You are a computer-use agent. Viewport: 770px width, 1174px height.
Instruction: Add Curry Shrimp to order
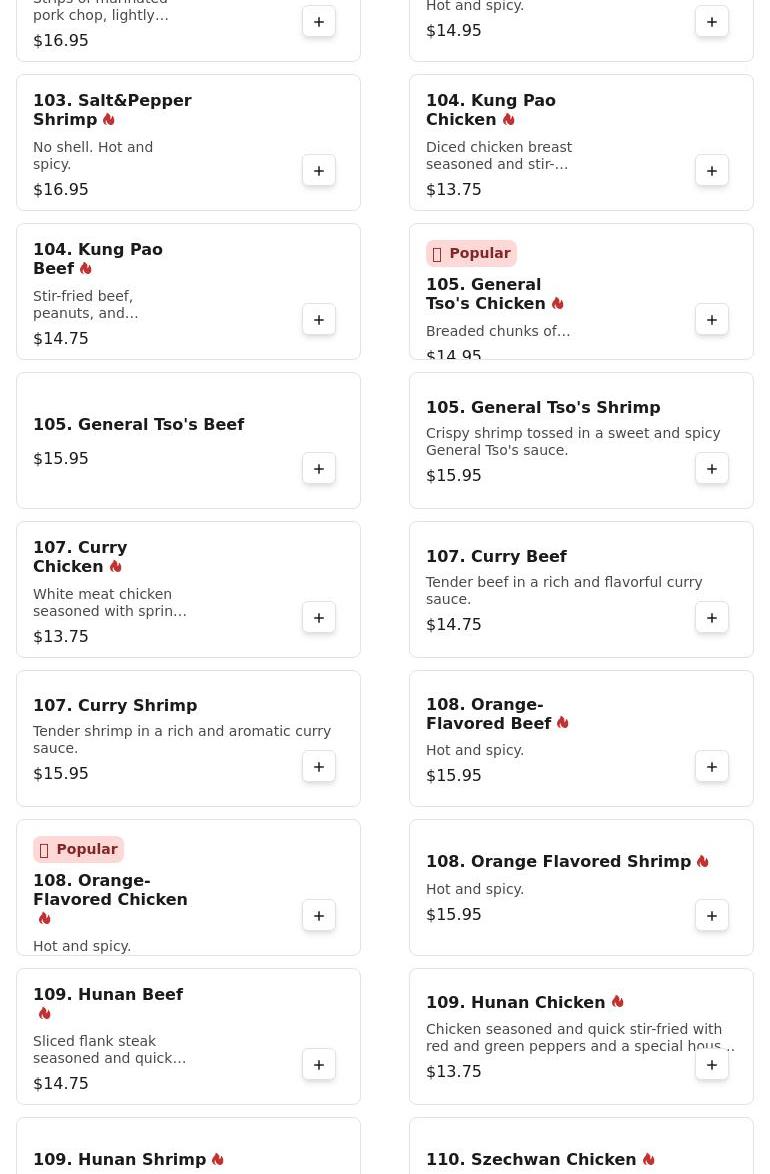click(319, 767)
